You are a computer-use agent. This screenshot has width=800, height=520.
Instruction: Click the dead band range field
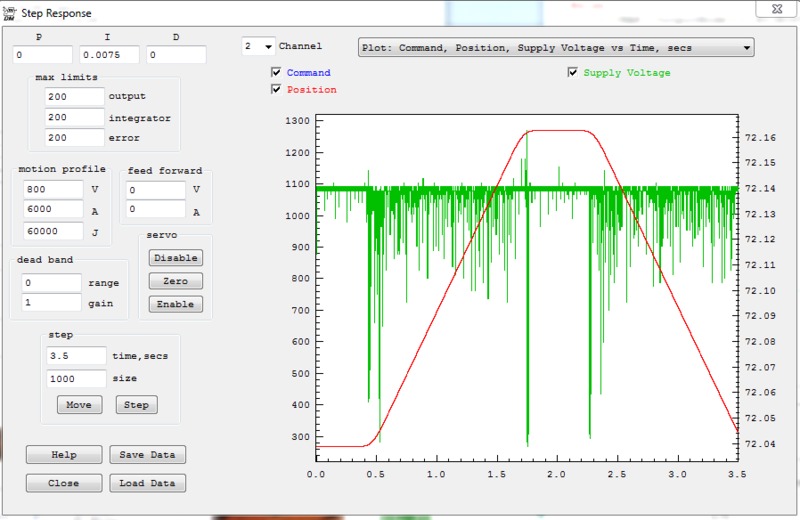pyautogui.click(x=51, y=283)
